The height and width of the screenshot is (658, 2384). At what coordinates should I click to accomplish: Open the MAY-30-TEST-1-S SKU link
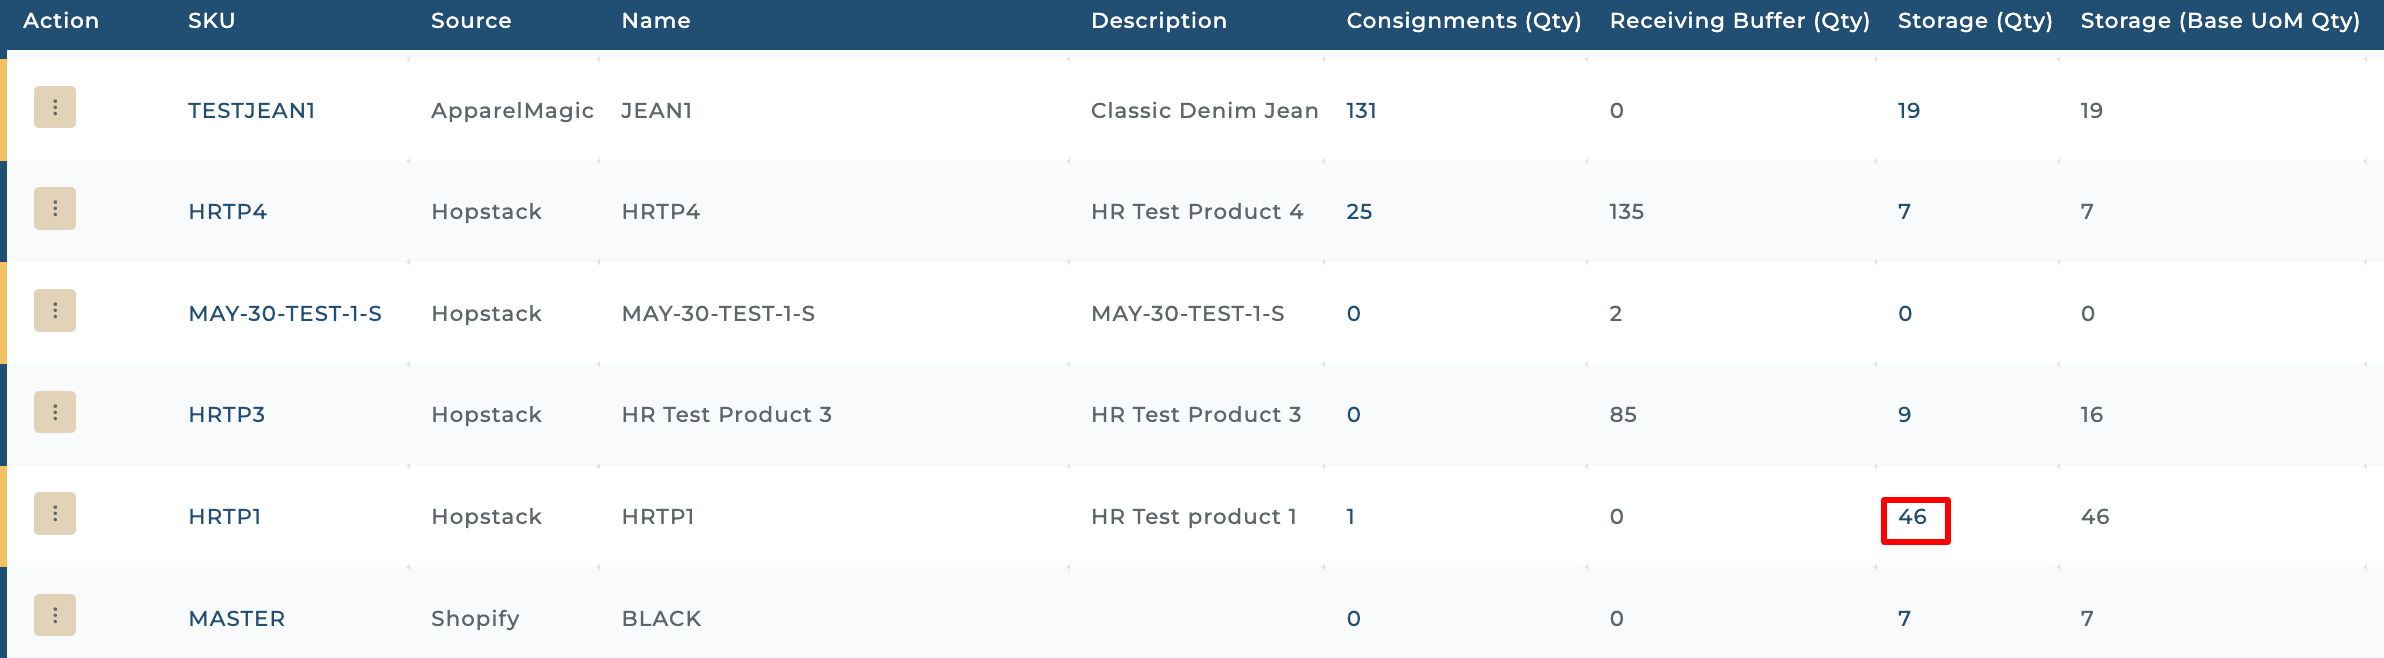tap(285, 314)
